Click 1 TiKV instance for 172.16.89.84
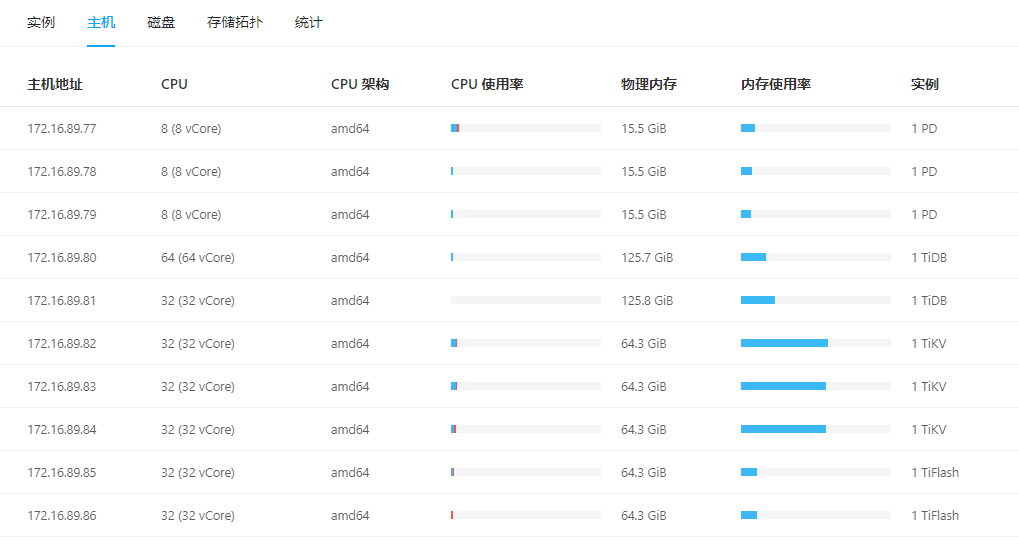 pyautogui.click(x=929, y=429)
